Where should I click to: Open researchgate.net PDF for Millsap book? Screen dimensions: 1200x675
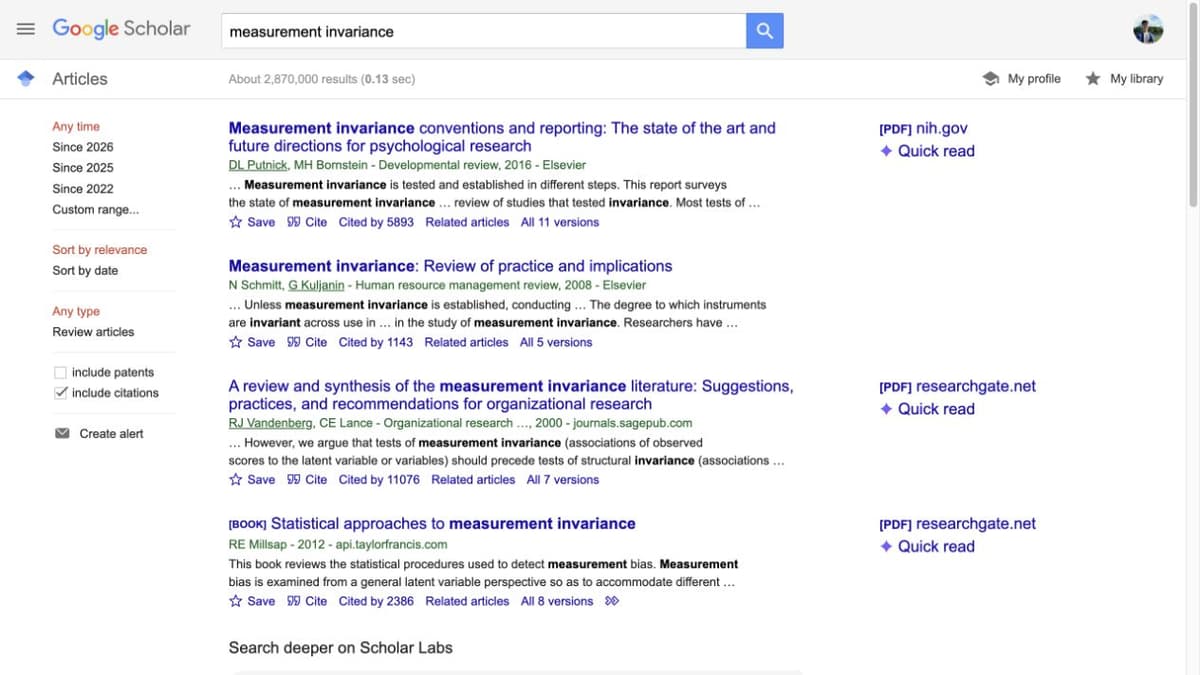pos(957,523)
